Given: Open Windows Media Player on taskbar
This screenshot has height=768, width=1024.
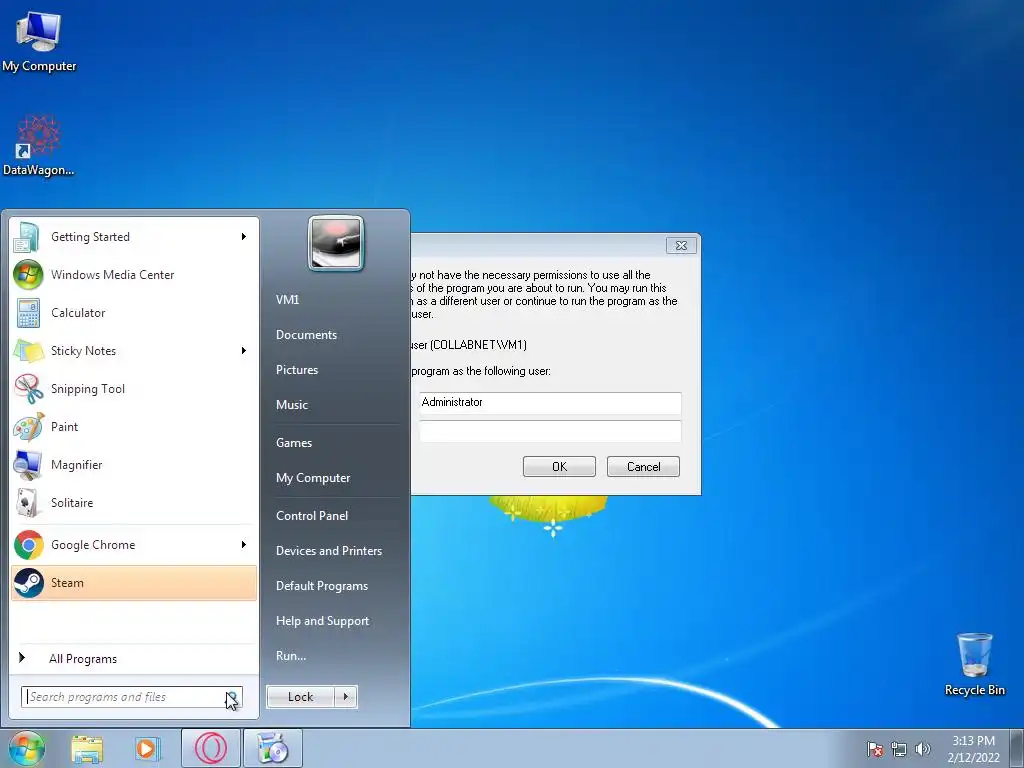Looking at the screenshot, I should click(147, 748).
